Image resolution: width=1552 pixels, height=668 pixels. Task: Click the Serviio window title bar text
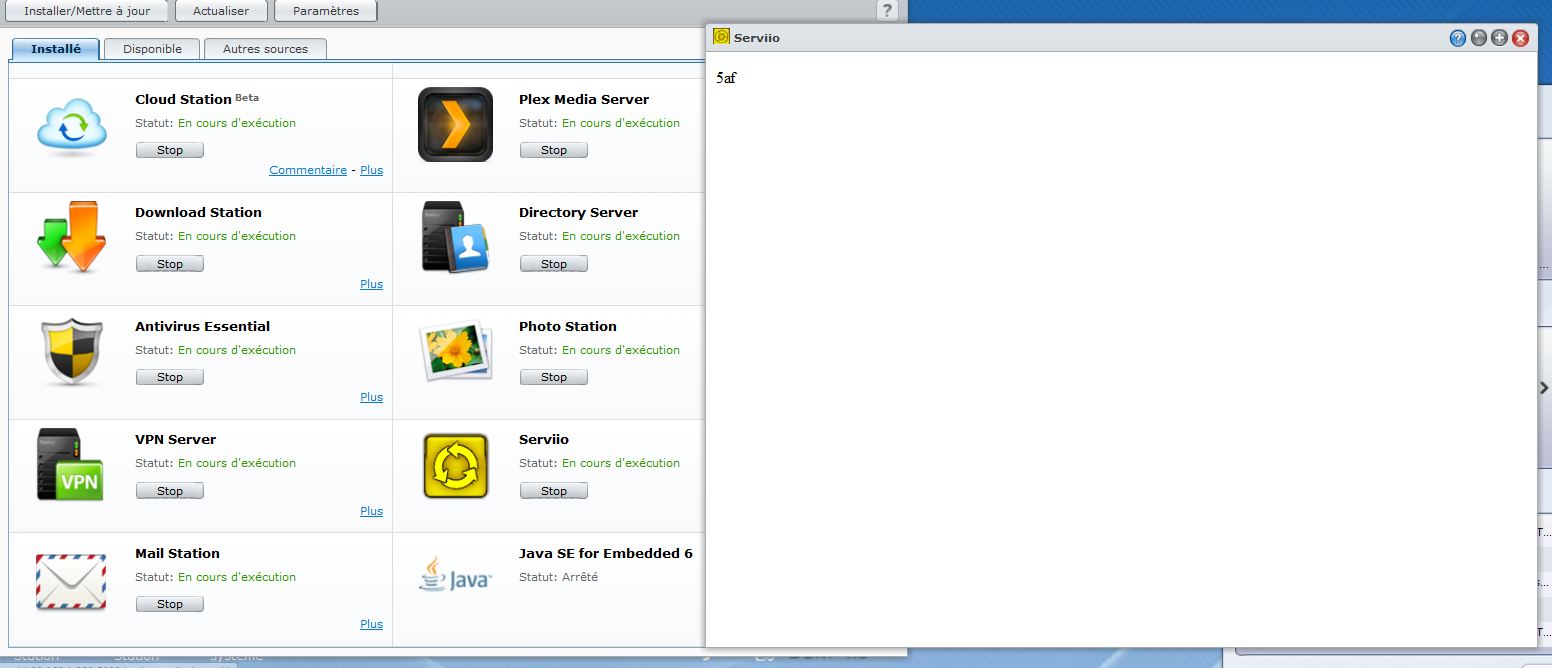[x=757, y=38]
